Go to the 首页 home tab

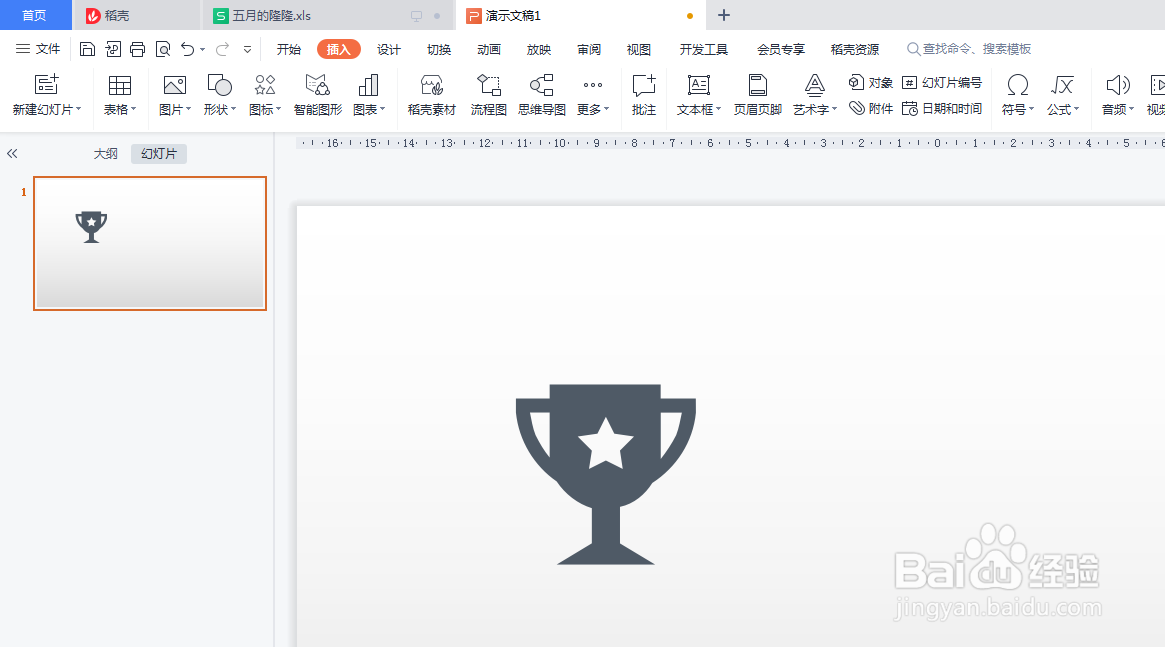pyautogui.click(x=35, y=15)
